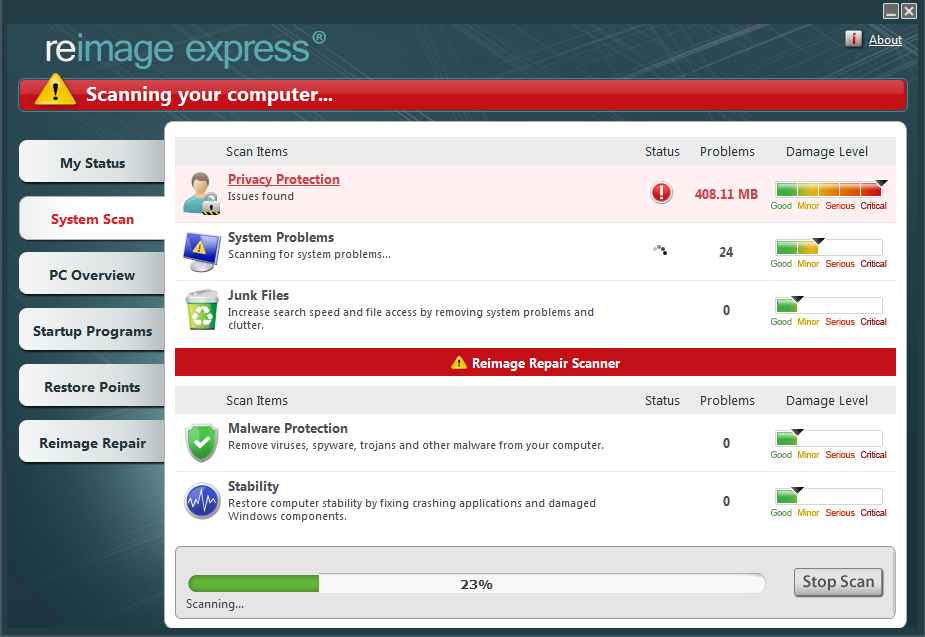
Task: Click the Issues found text
Action: [261, 196]
